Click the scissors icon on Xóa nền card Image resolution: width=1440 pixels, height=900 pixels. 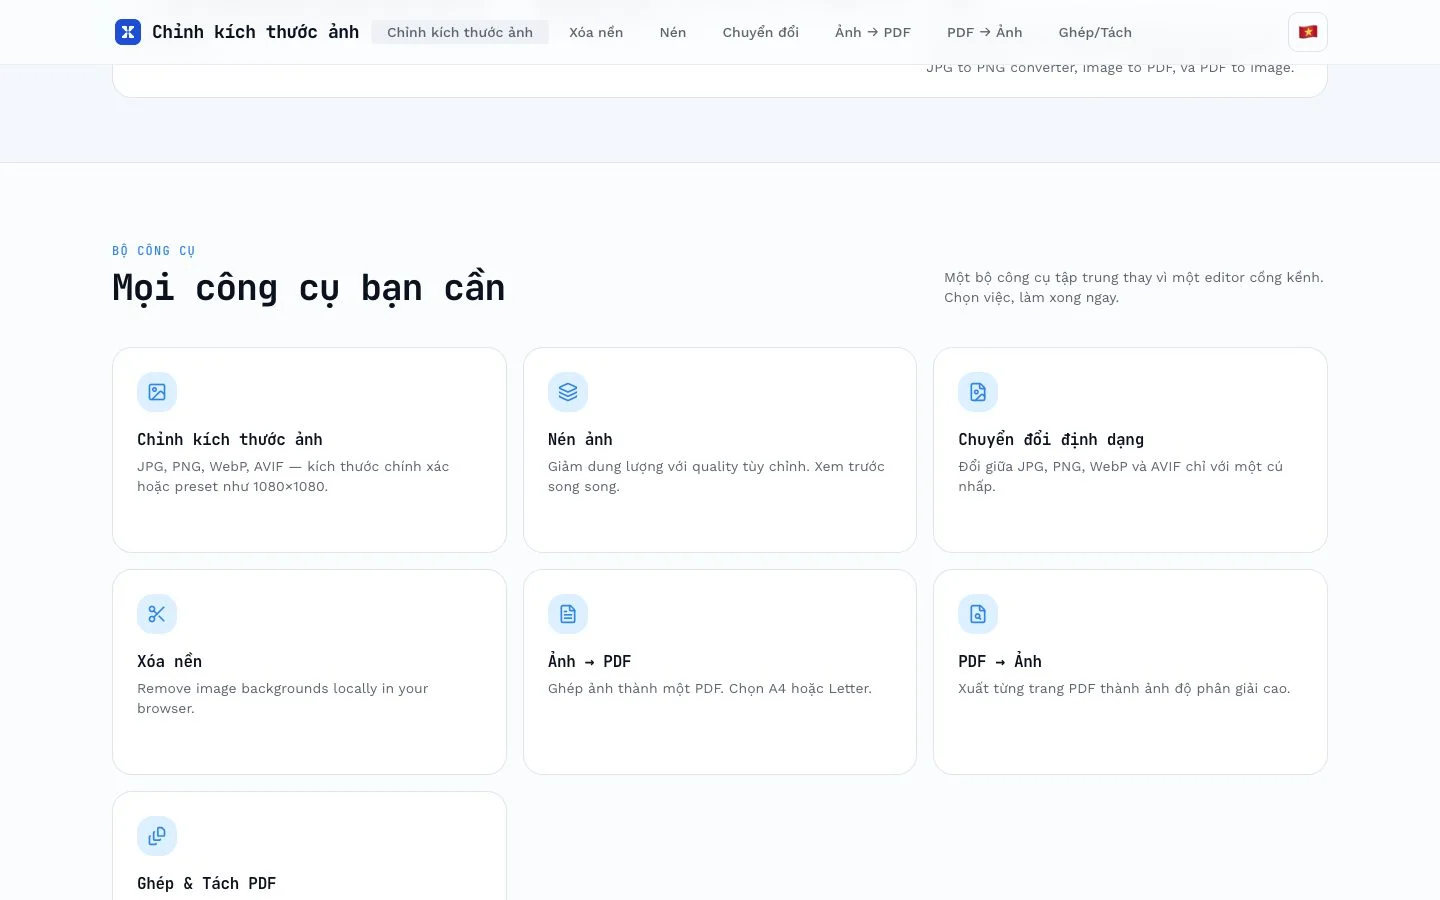pos(157,614)
